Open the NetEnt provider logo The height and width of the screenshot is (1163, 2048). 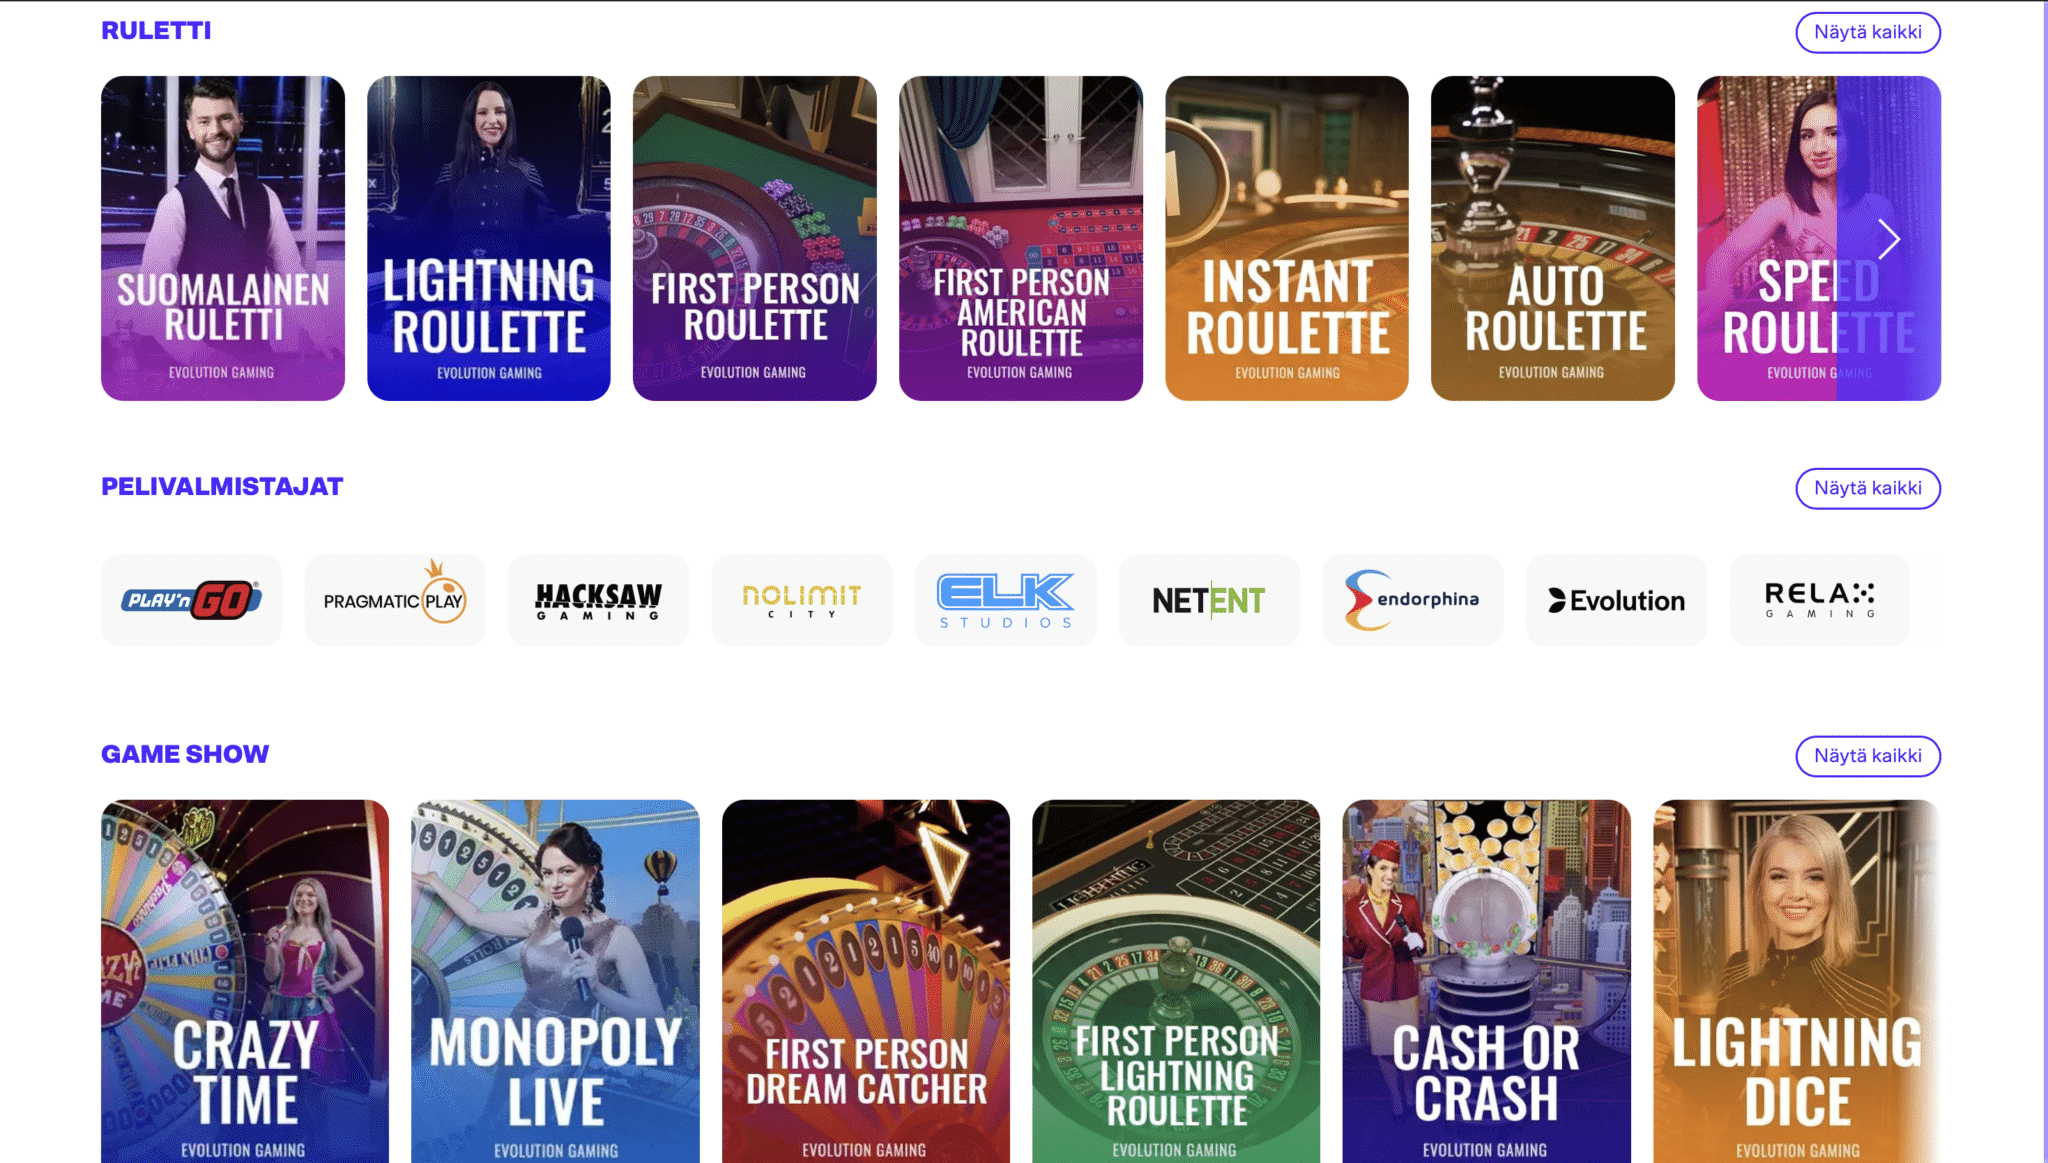pos(1209,600)
